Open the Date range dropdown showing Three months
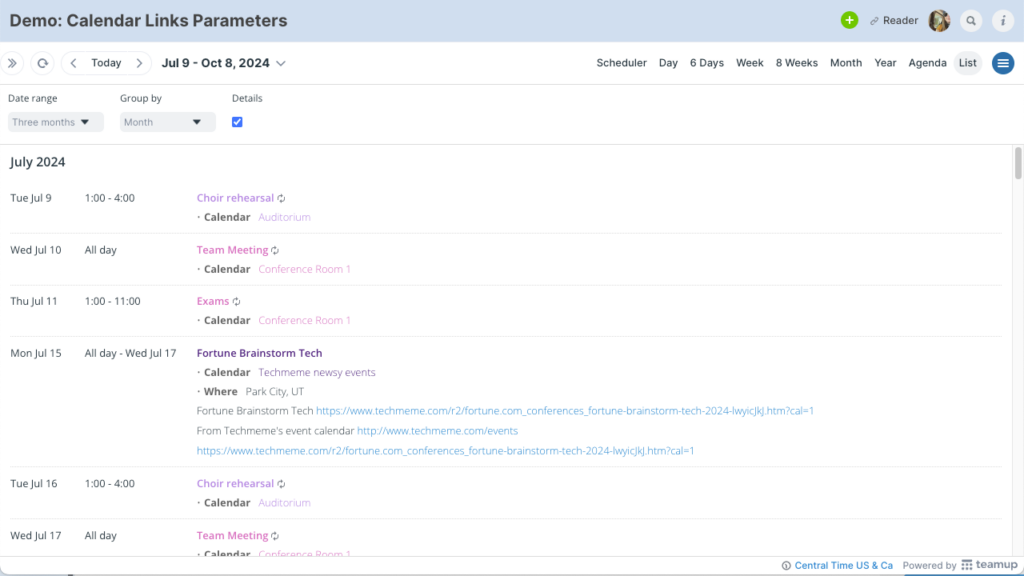 [x=55, y=121]
